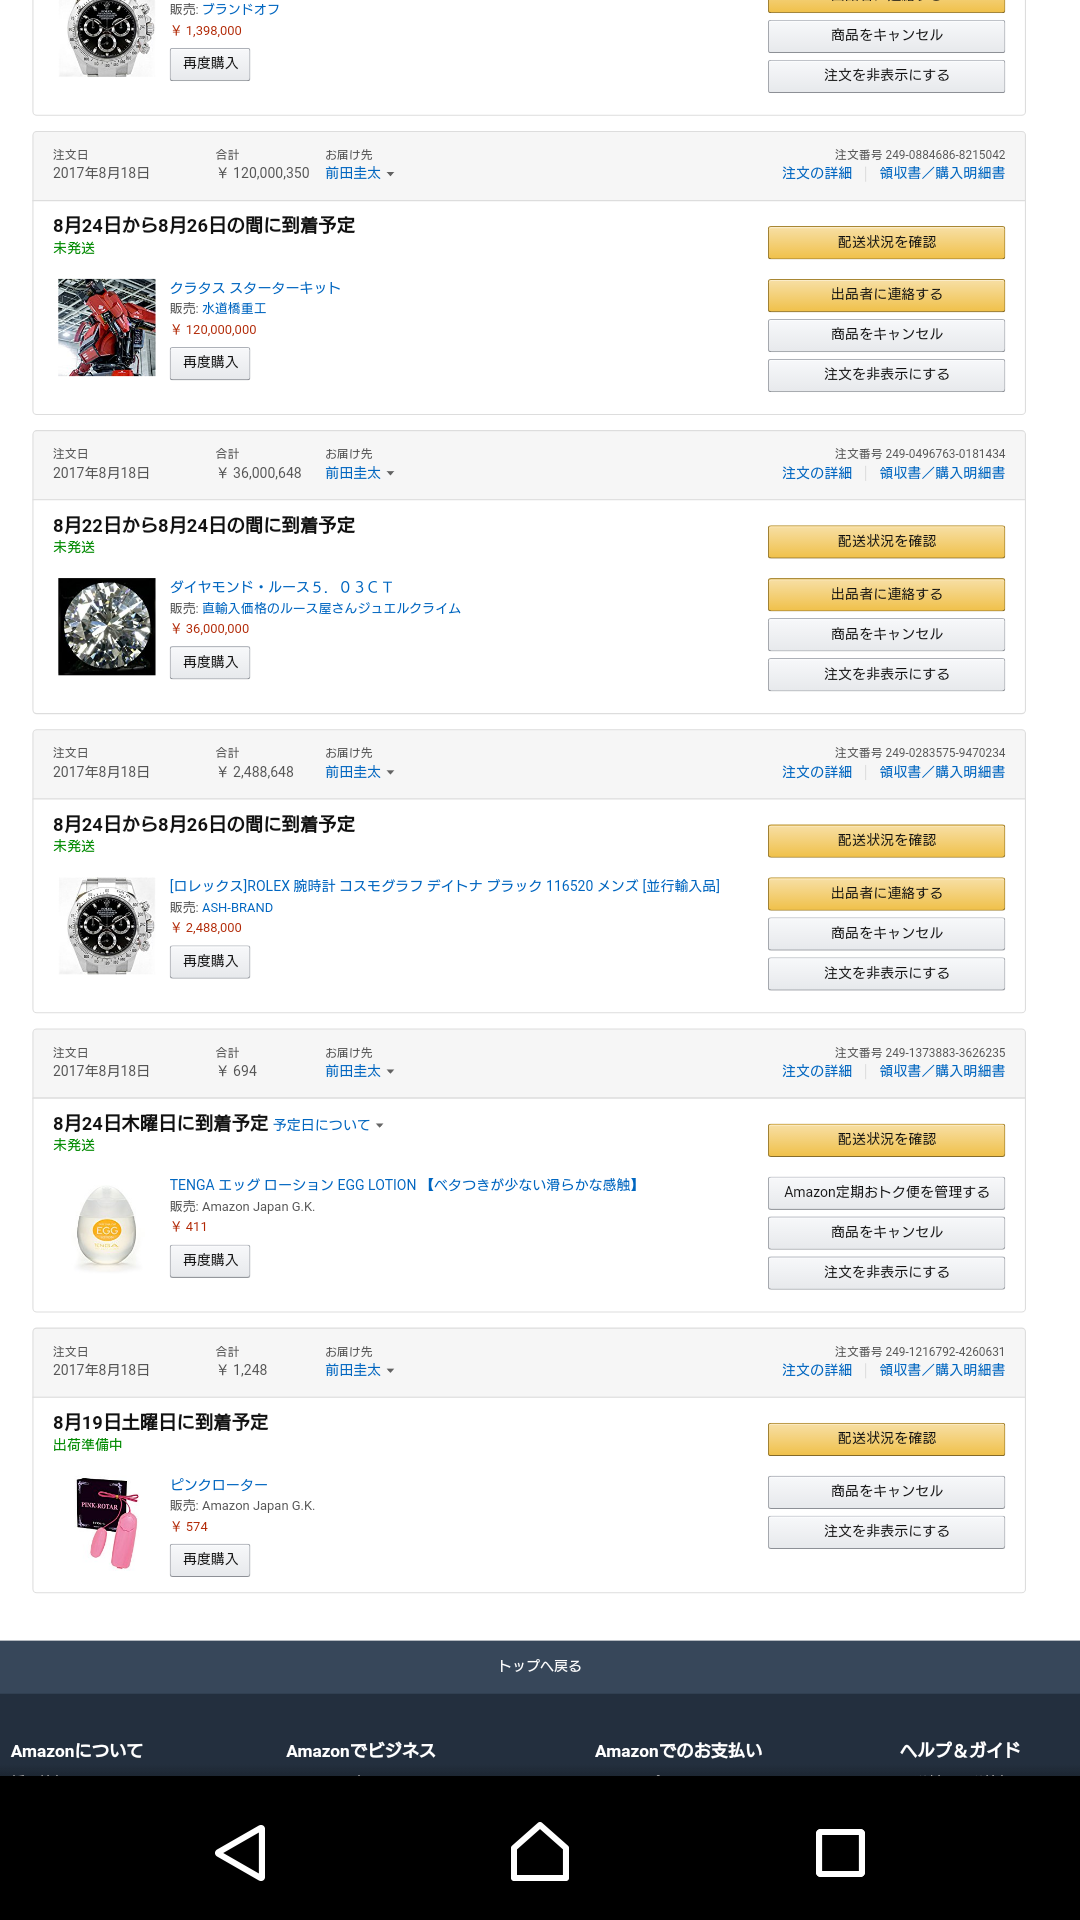Screen dimensions: 1080x1920
Task: Expand 前田圭太 recipient dropdown for ¥120,000,350 order
Action: pyautogui.click(x=360, y=174)
